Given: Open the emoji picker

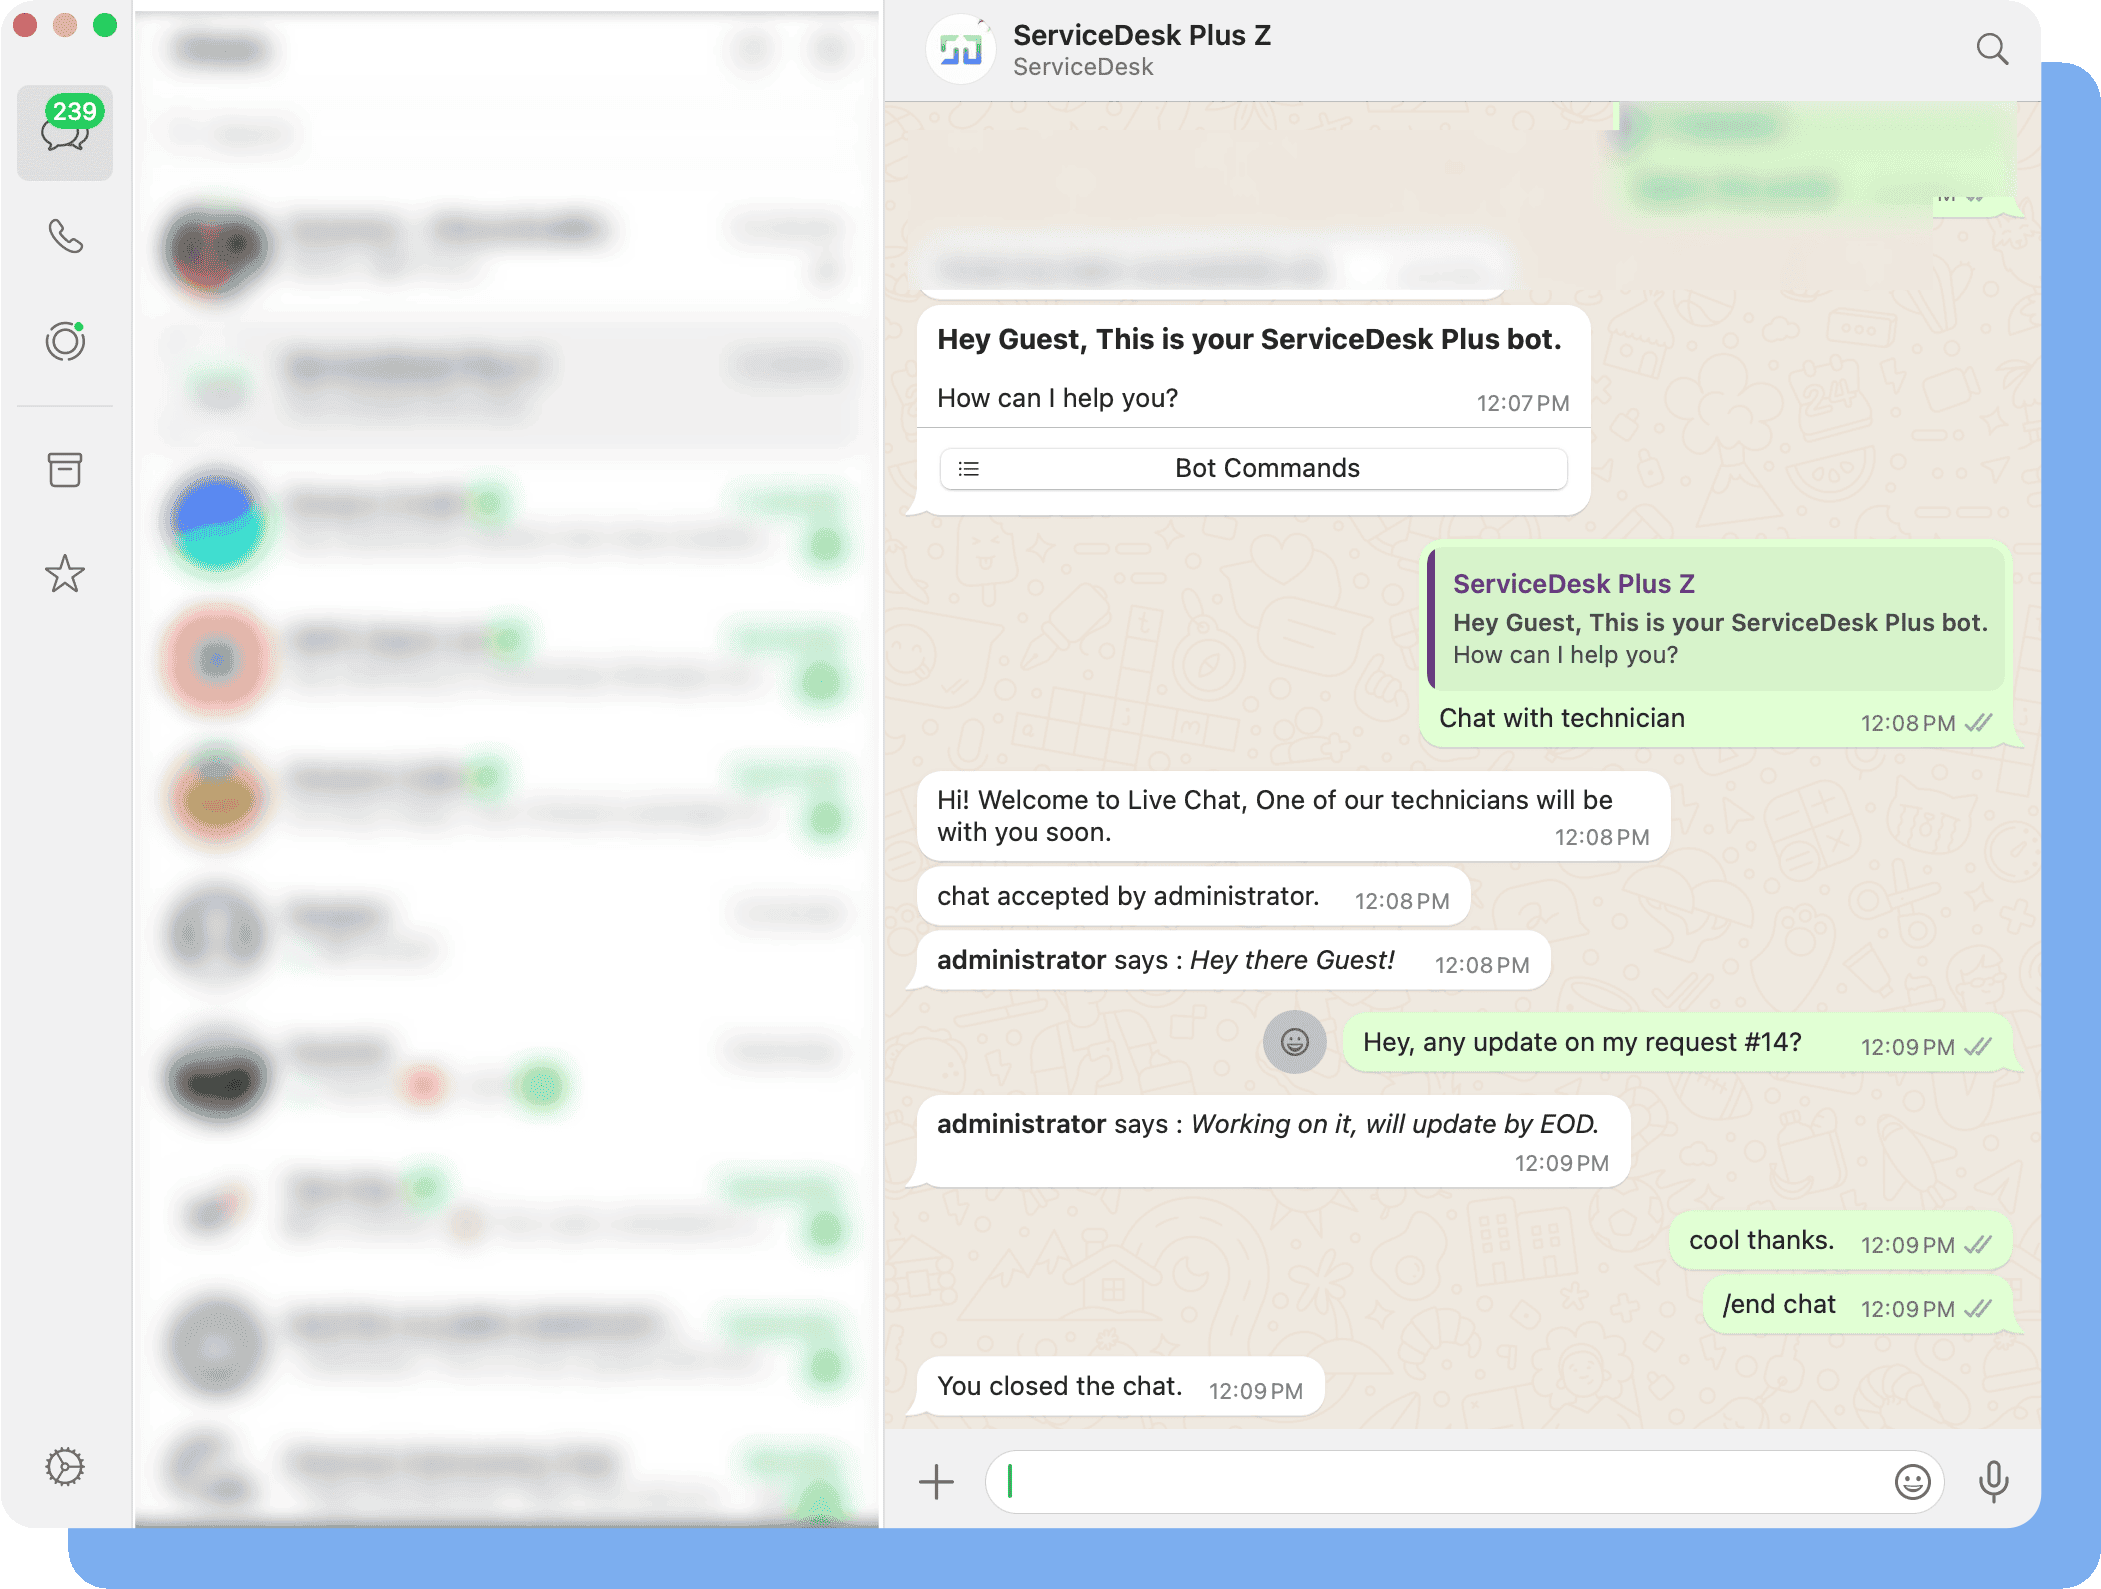Looking at the screenshot, I should tap(1913, 1481).
